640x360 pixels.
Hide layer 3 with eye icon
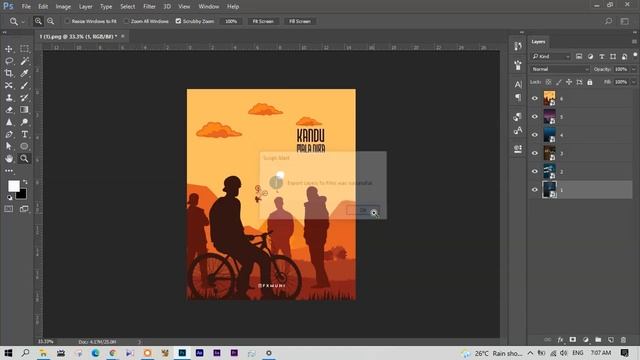tap(535, 153)
